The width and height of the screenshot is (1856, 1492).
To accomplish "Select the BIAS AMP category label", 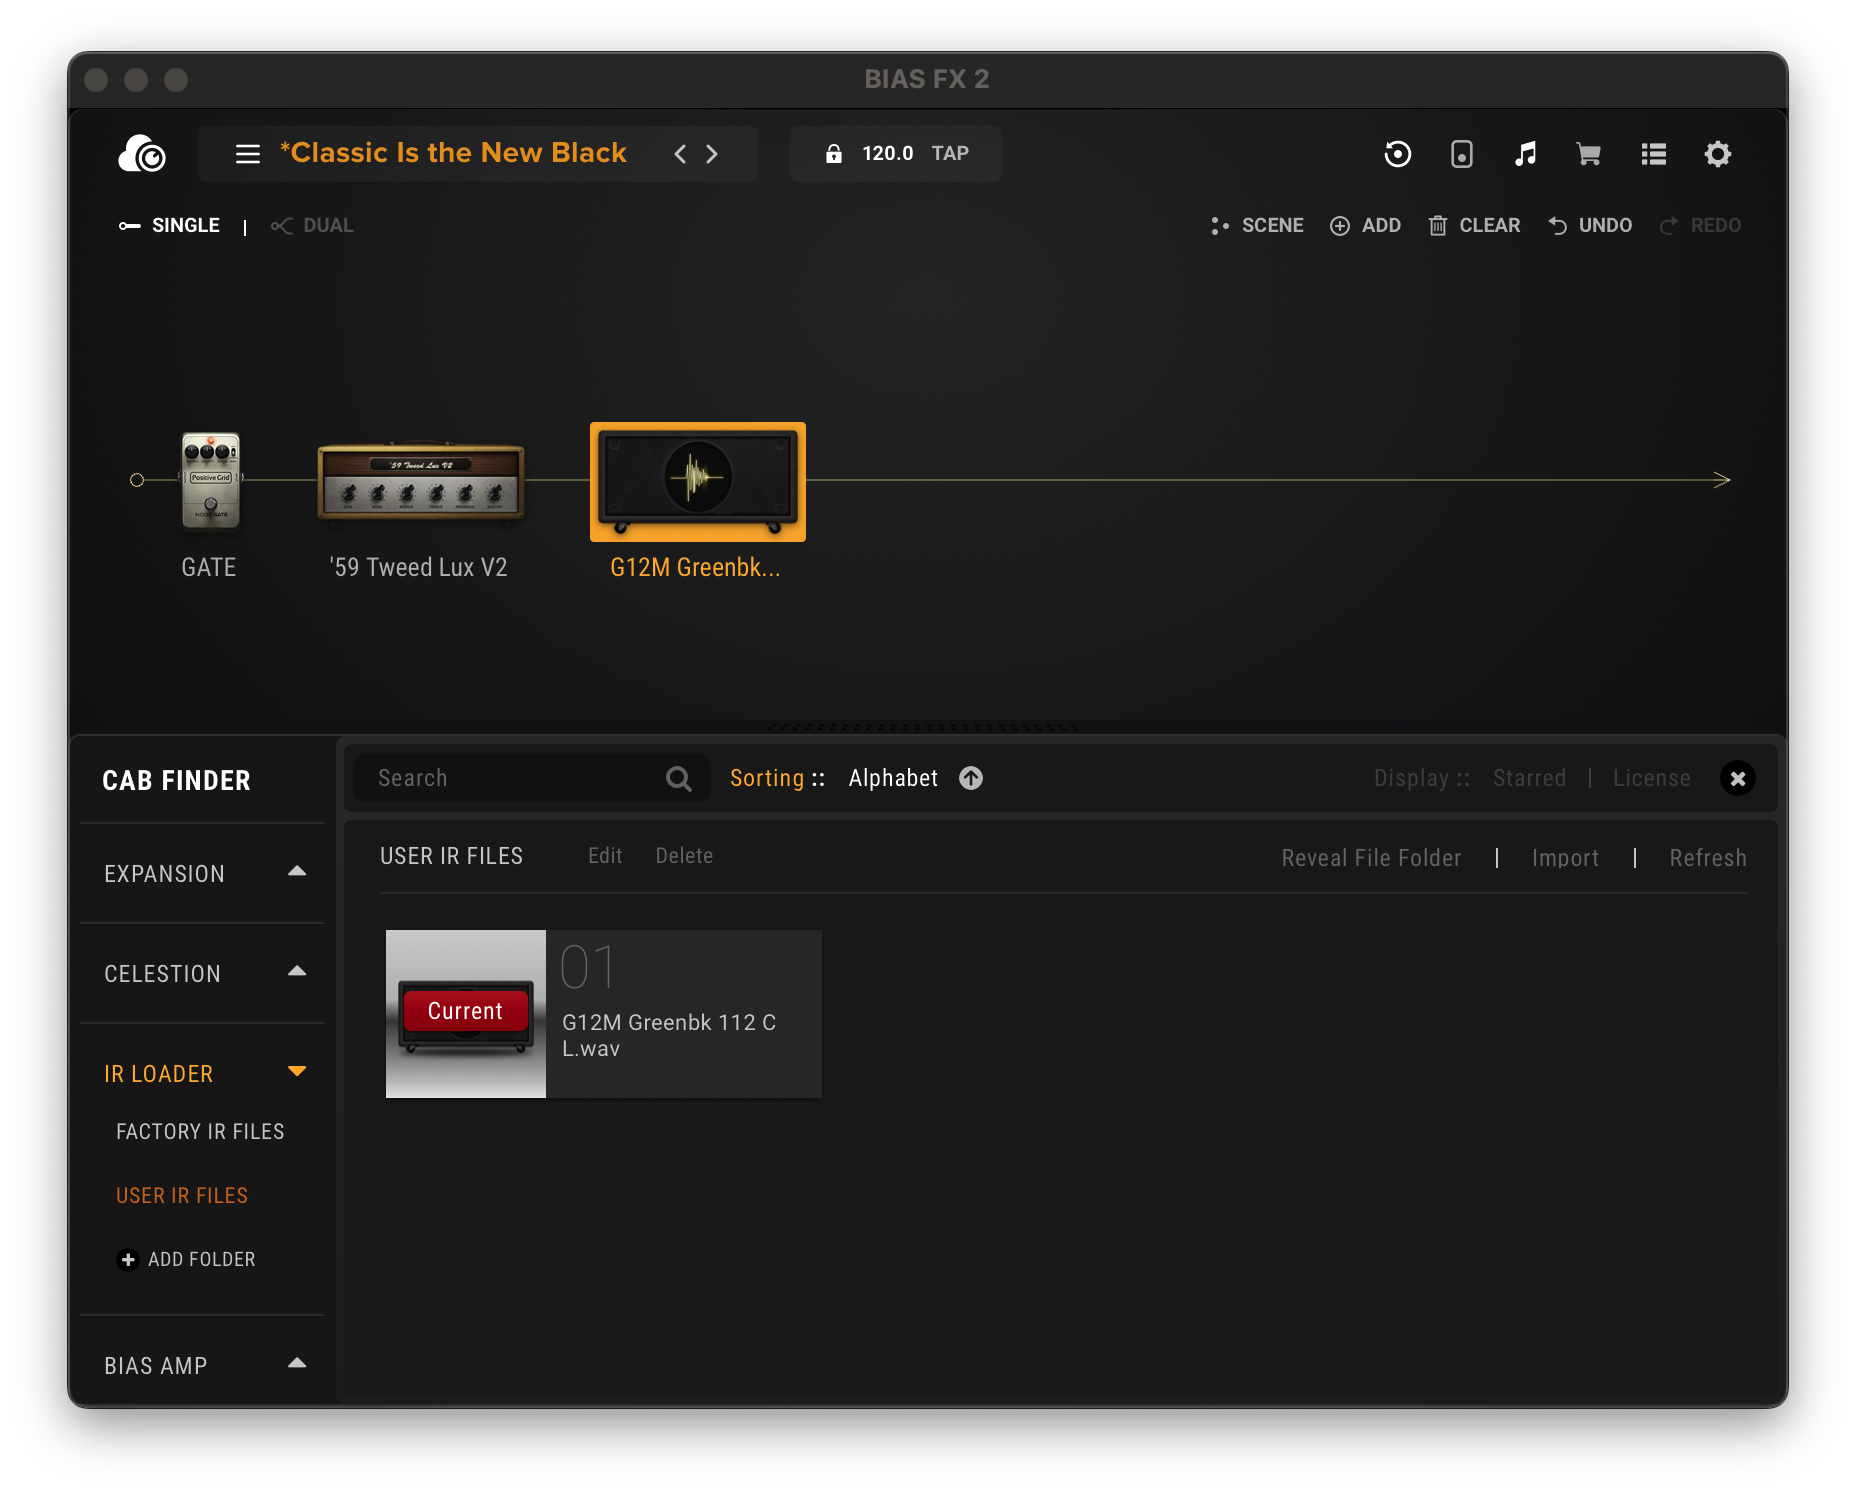I will (x=156, y=1366).
